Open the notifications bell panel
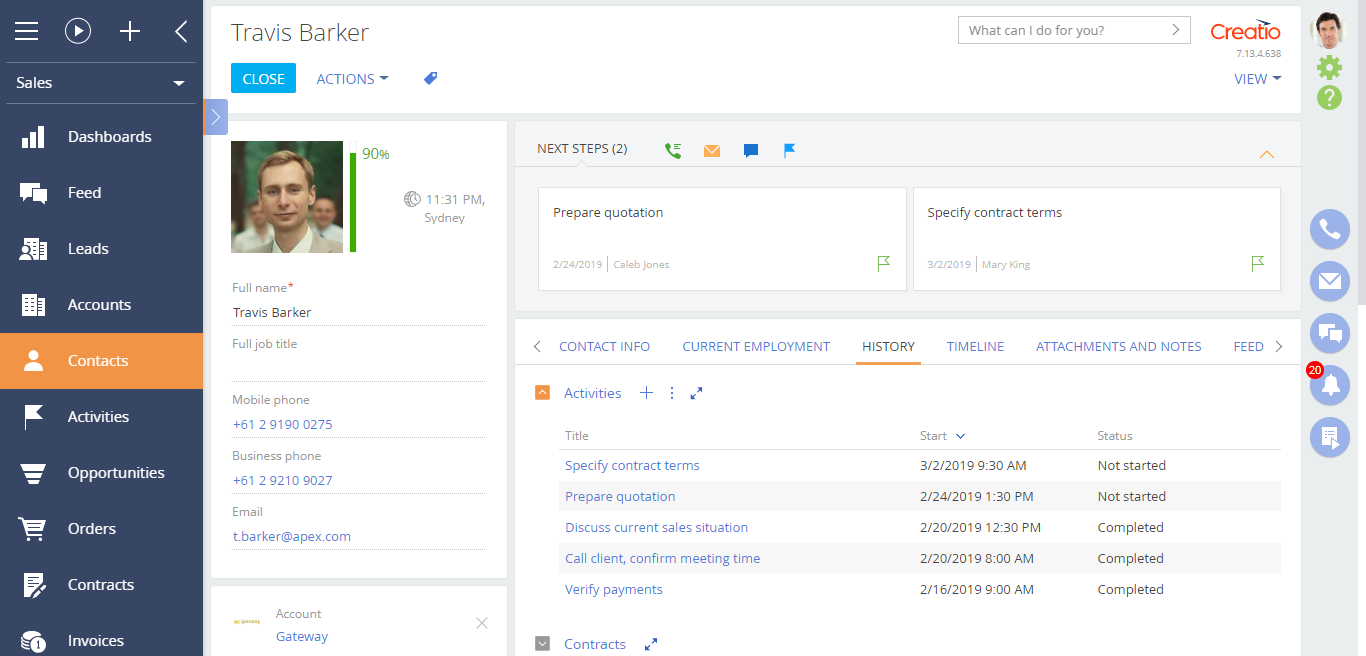The image size is (1366, 656). [1329, 386]
